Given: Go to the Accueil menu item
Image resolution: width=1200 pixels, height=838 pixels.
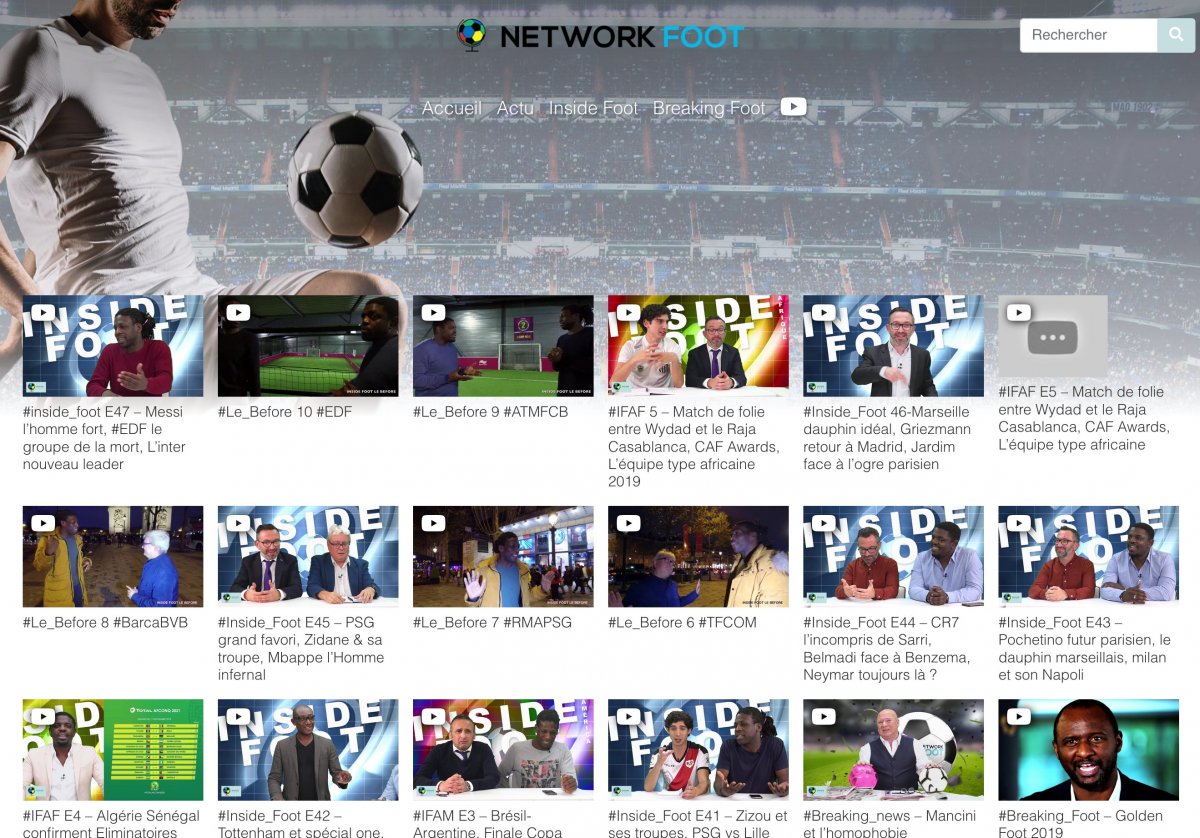Looking at the screenshot, I should [x=451, y=108].
